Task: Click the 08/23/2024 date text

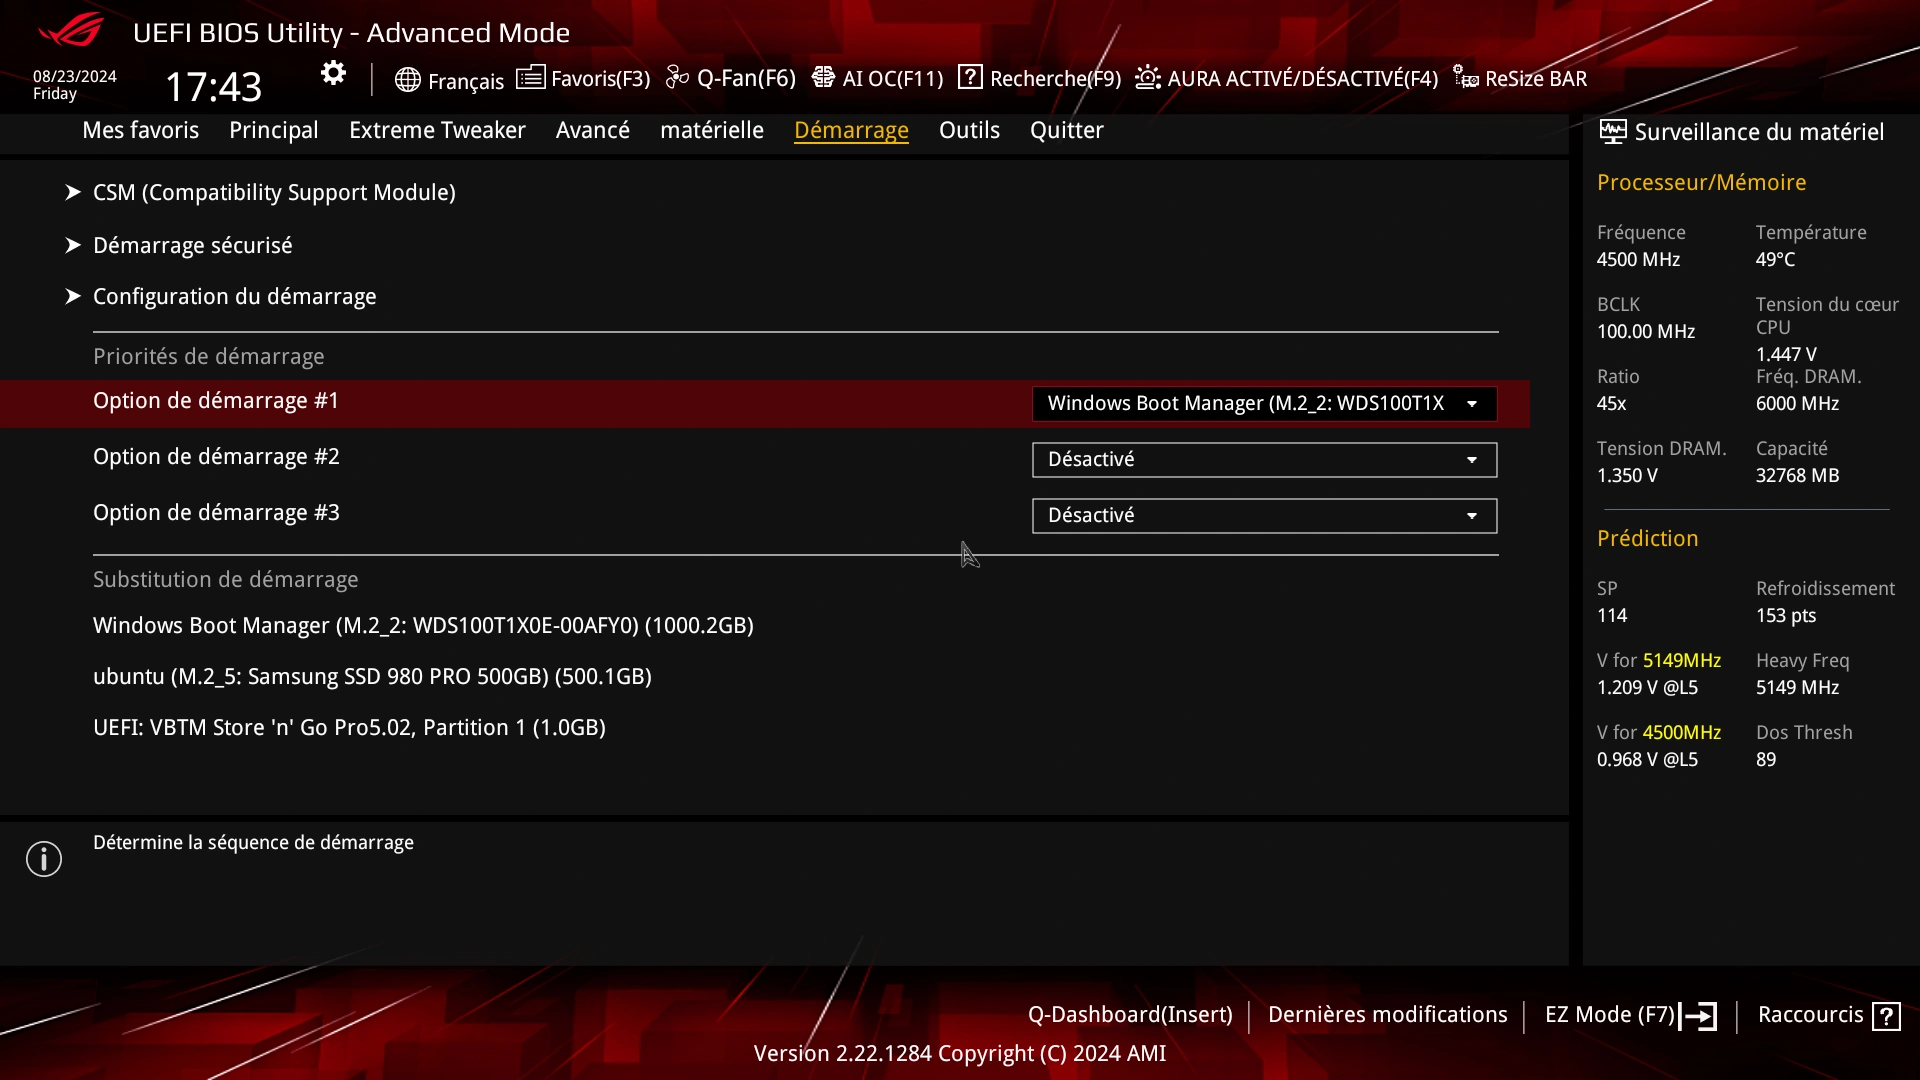Action: click(75, 77)
